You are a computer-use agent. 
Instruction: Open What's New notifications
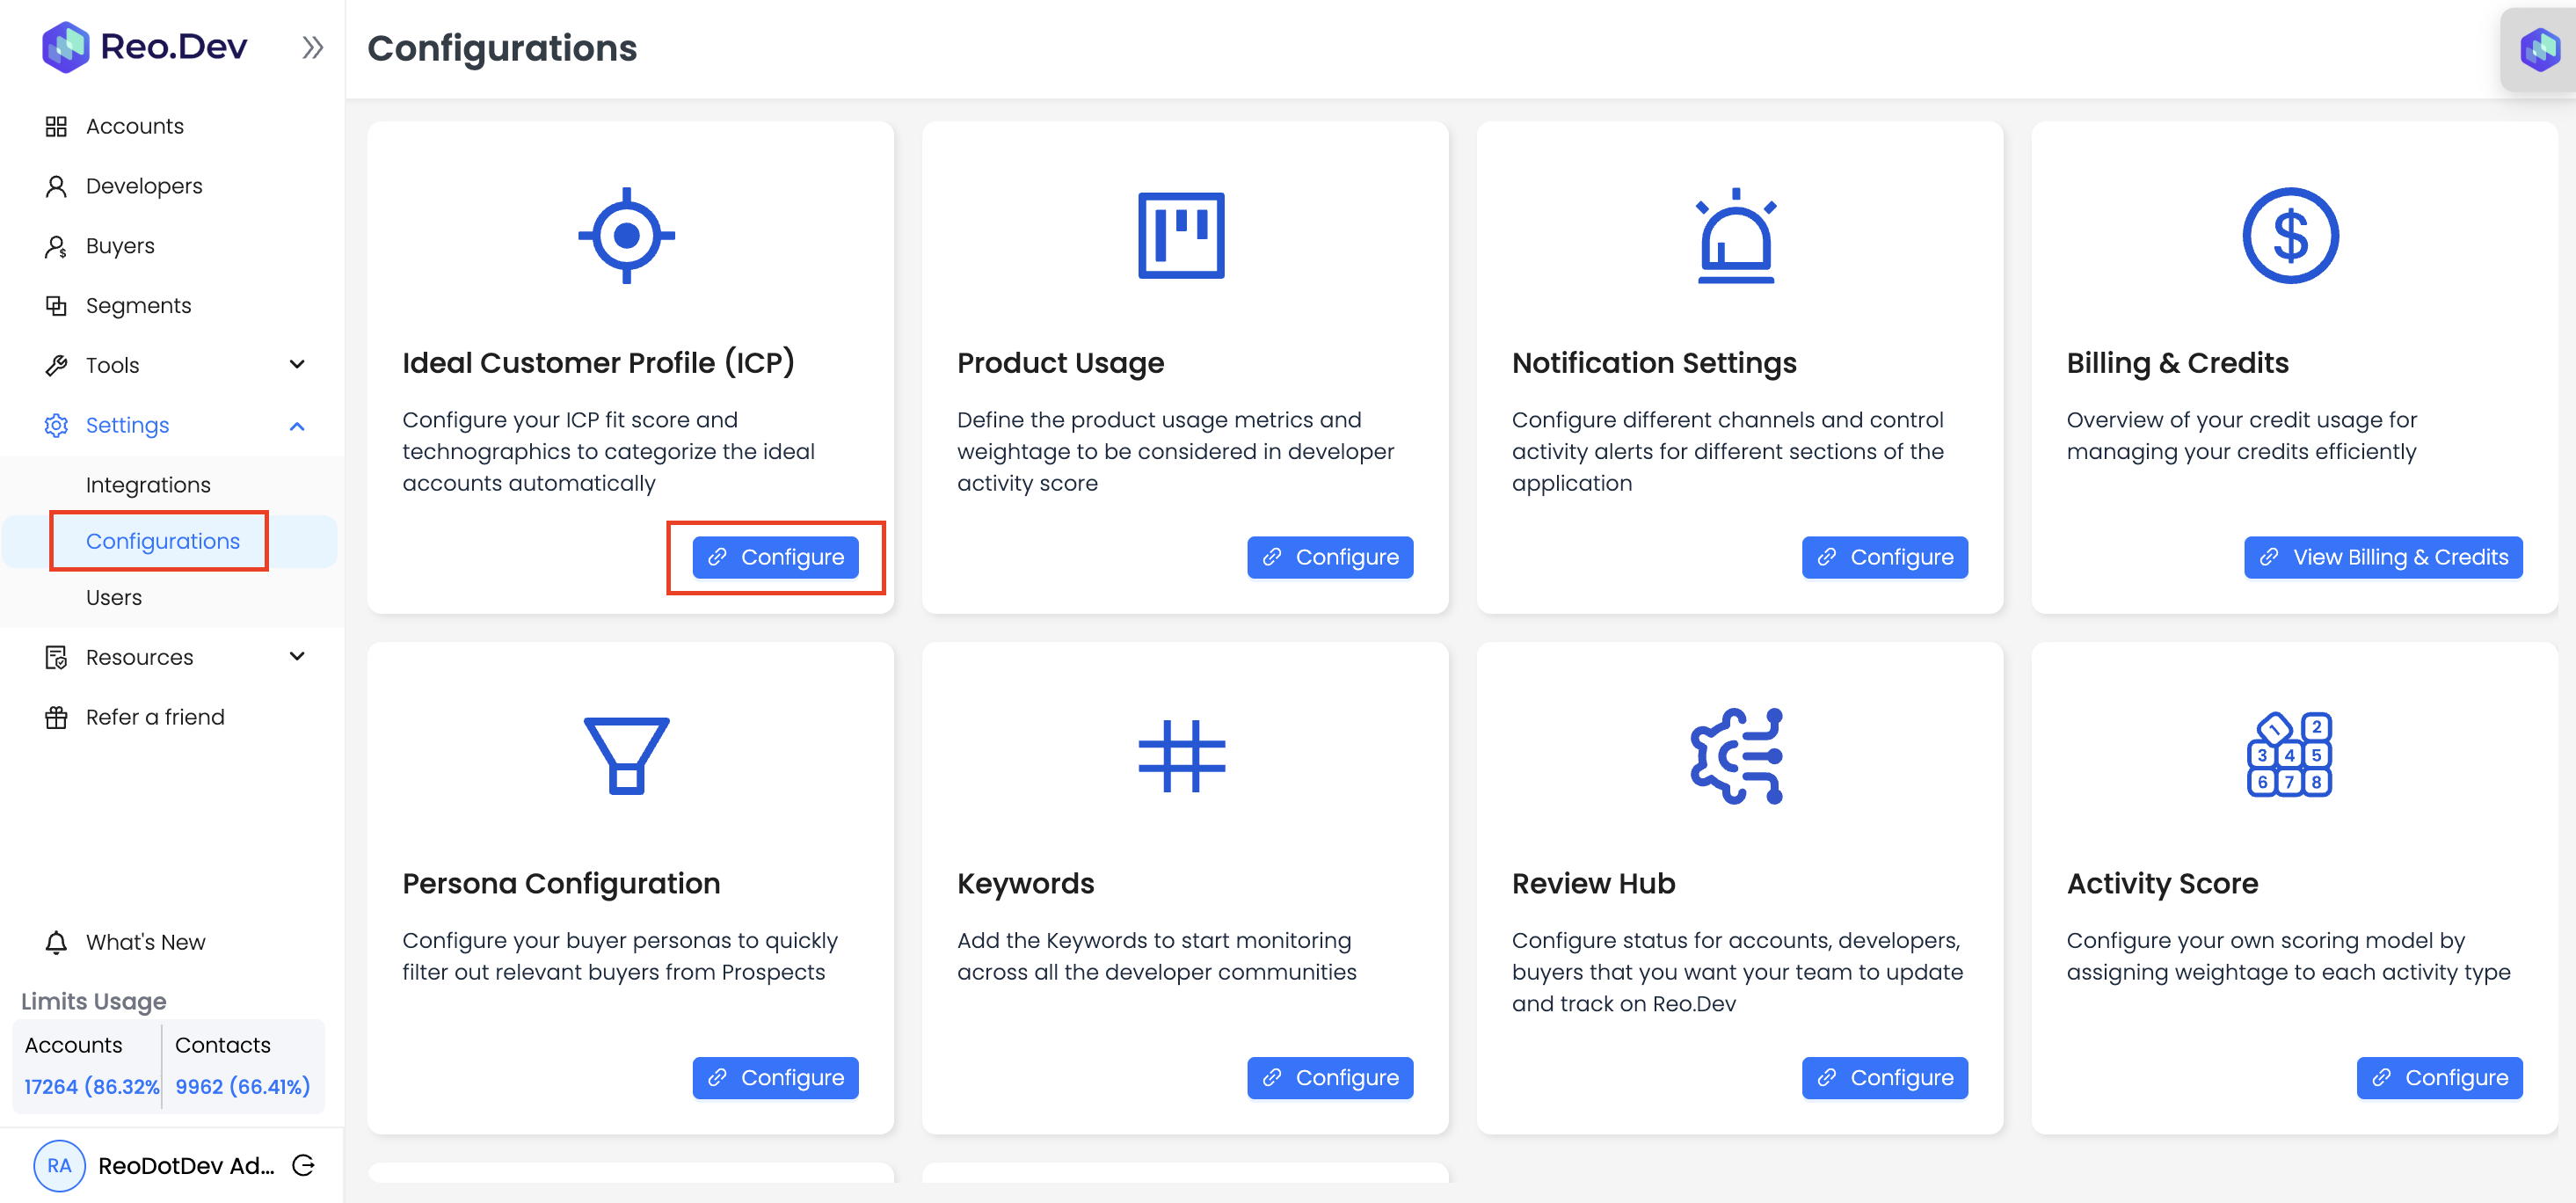coord(145,942)
